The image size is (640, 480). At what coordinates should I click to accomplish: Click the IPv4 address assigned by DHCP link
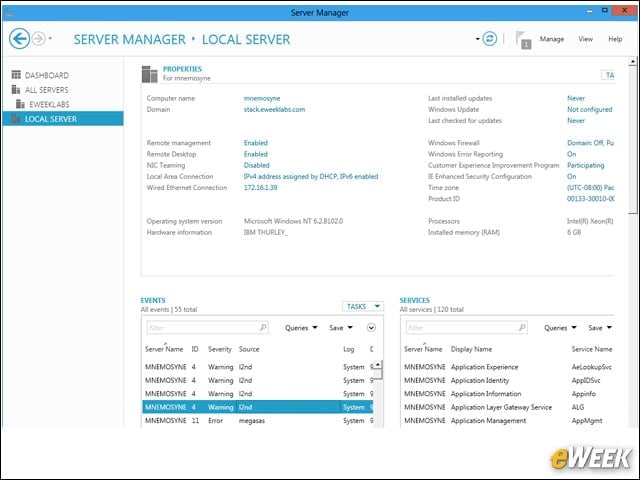[311, 176]
